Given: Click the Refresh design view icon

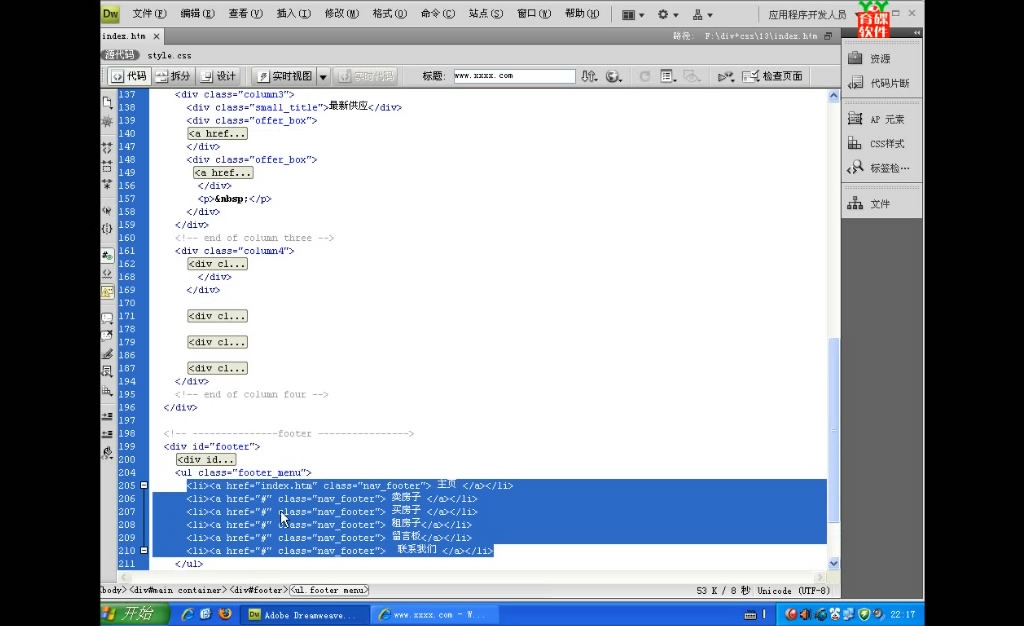Looking at the screenshot, I should point(645,76).
